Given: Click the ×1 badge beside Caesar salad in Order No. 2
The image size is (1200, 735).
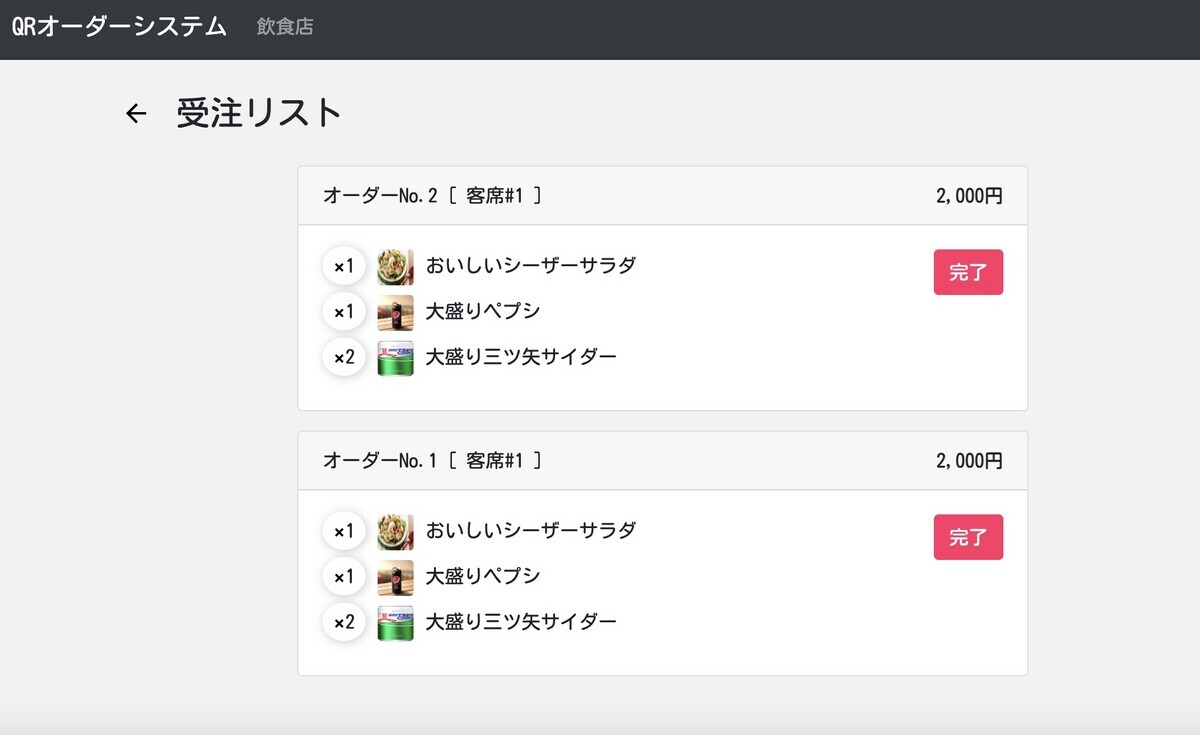Looking at the screenshot, I should pos(344,266).
